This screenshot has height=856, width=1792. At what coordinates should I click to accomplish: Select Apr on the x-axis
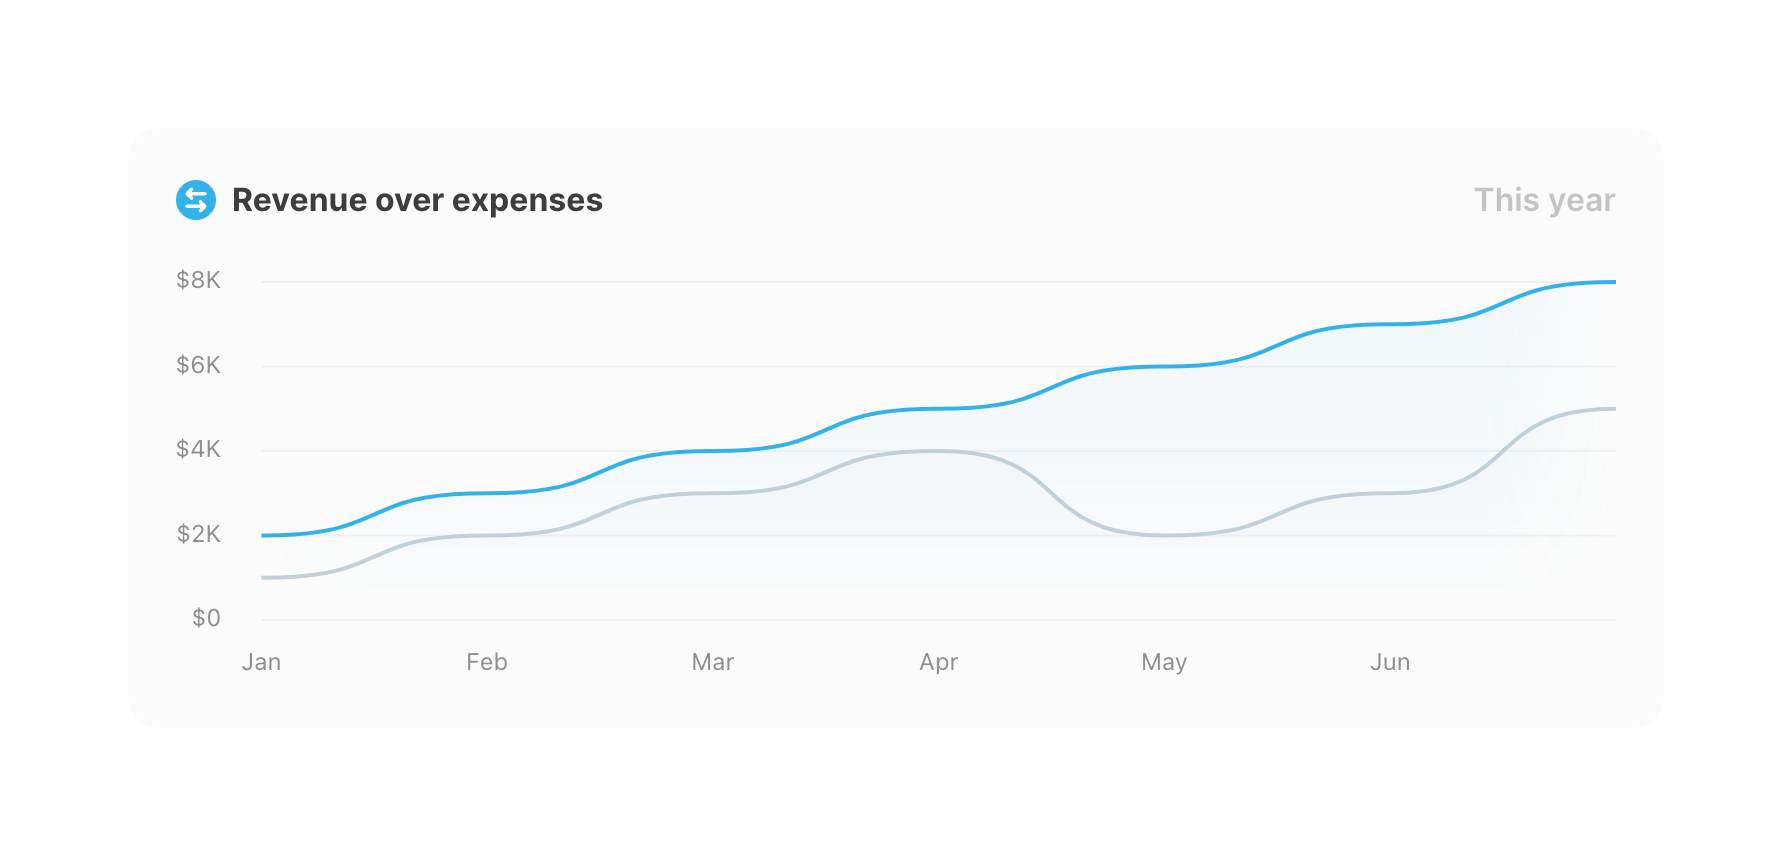[939, 662]
